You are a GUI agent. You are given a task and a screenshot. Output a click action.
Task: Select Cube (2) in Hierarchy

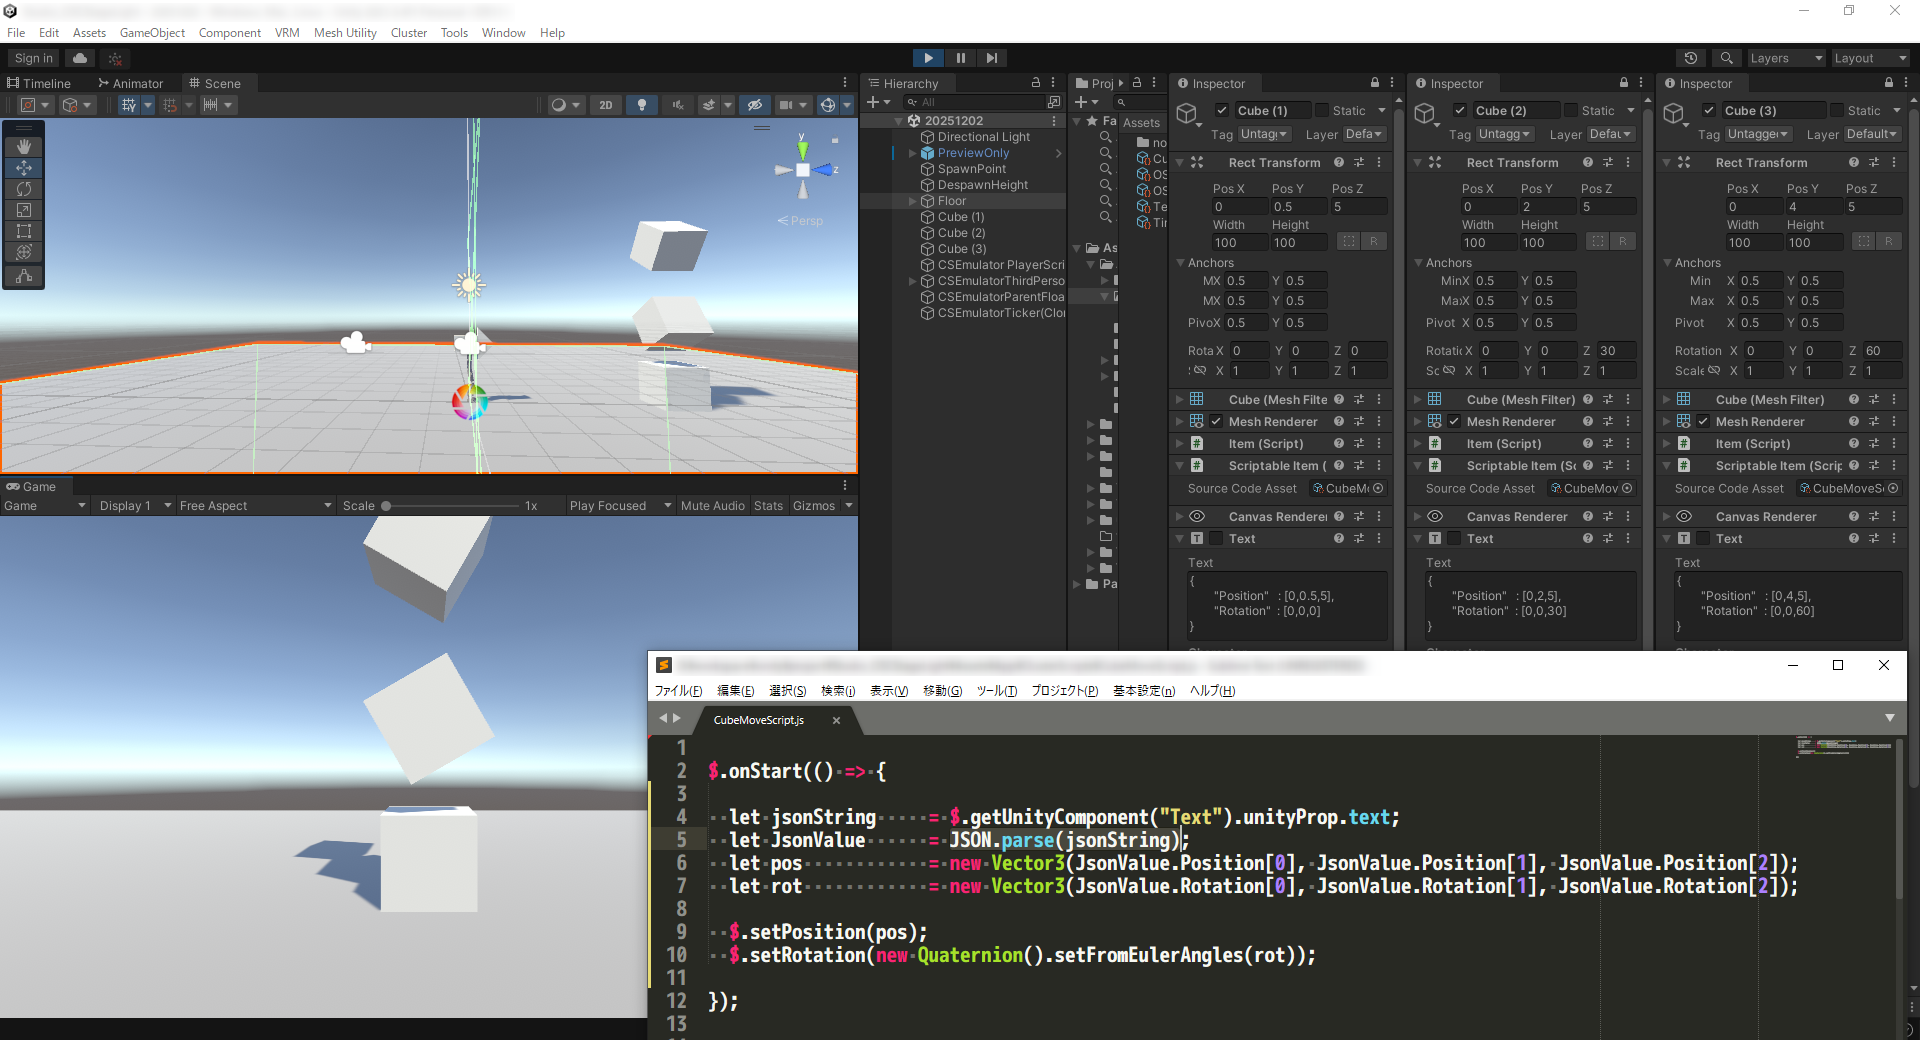(x=961, y=233)
